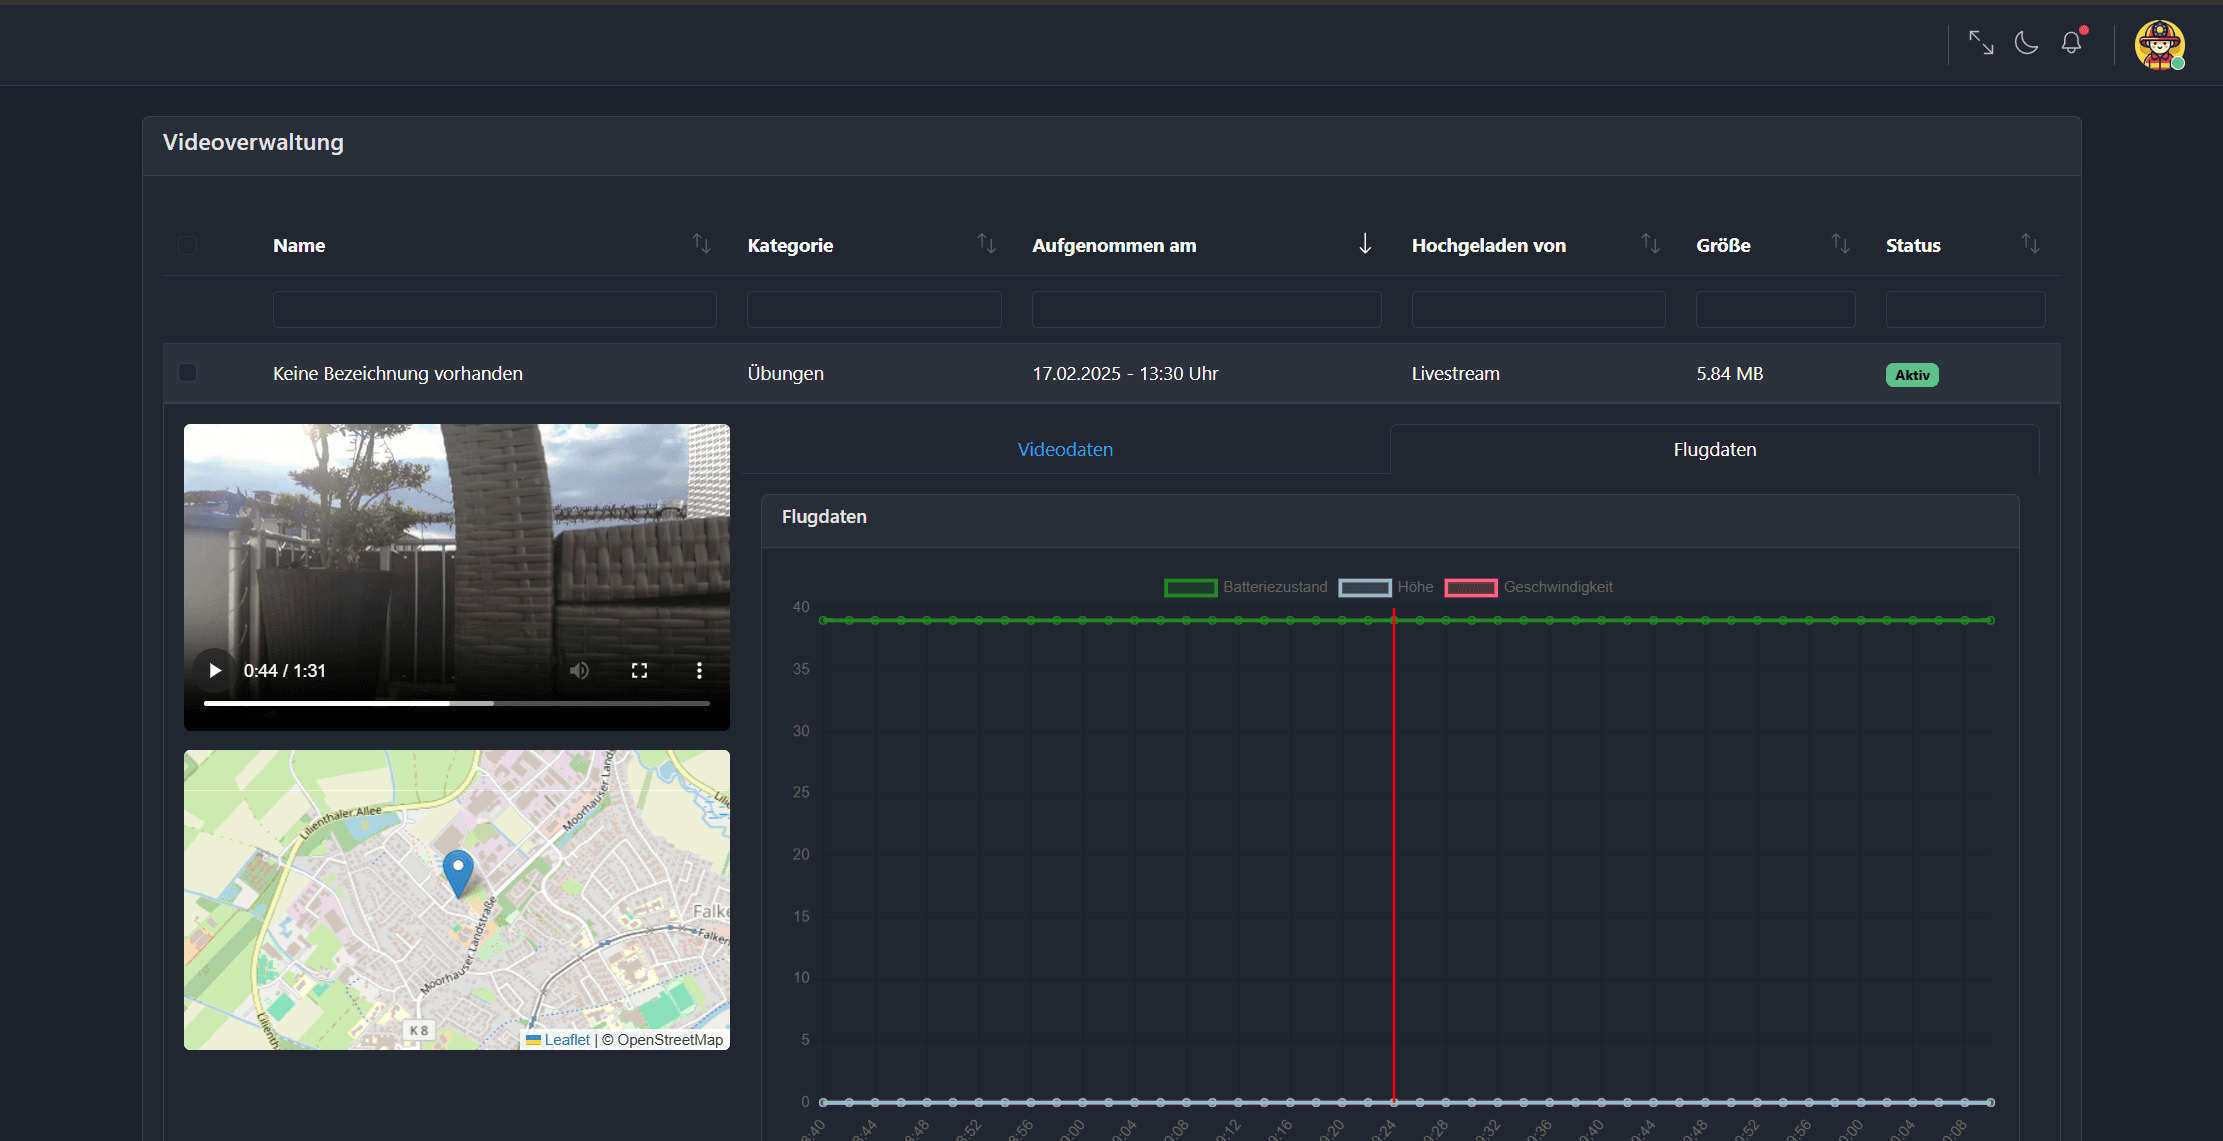Toggle fullscreen with the expand arrows icon
This screenshot has height=1141, width=2223.
point(1981,43)
